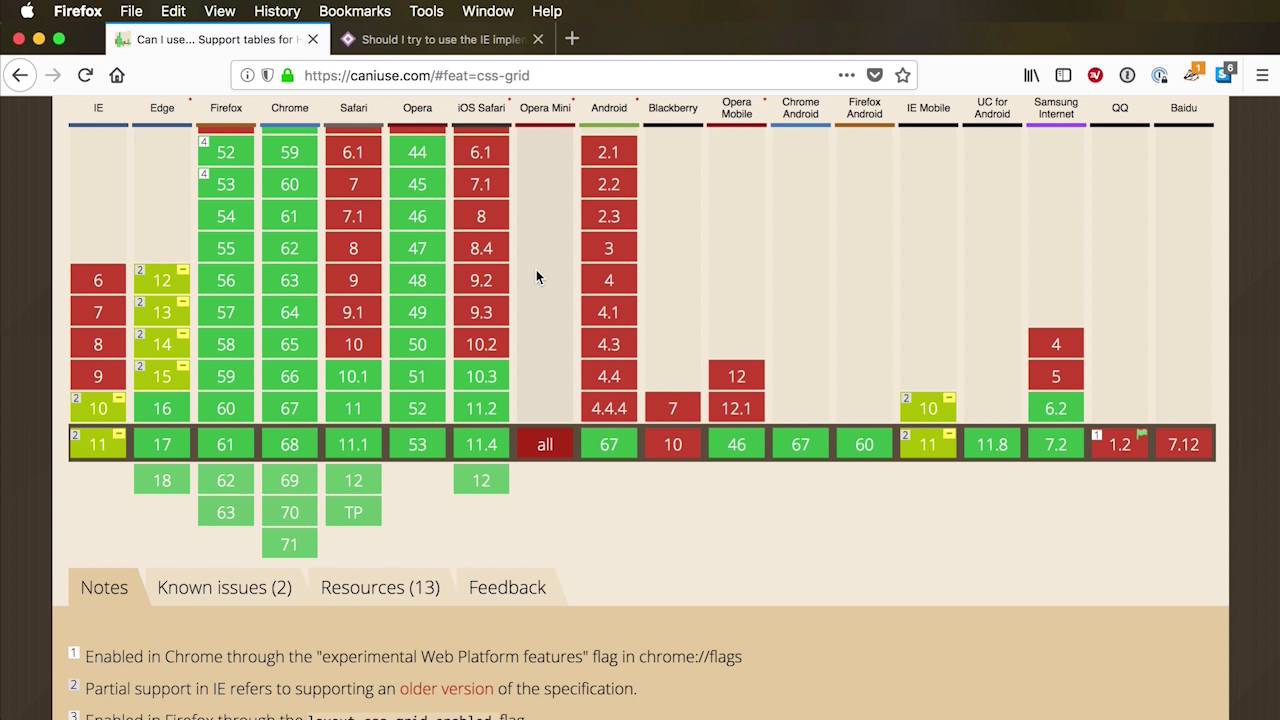The image size is (1280, 720).
Task: Open the Bookmarks menu
Action: [355, 11]
